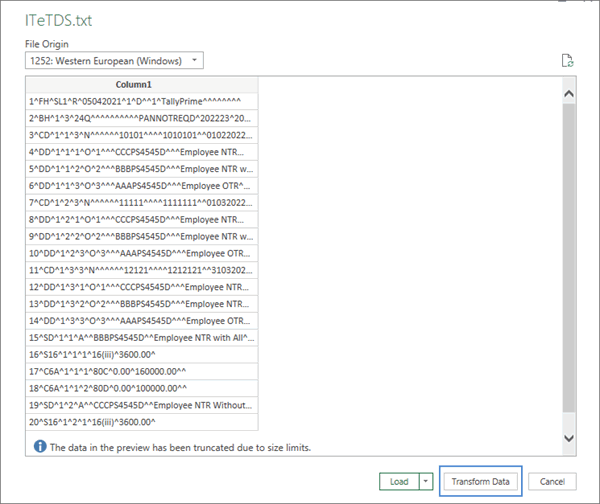The width and height of the screenshot is (600, 504).
Task: Select row starting with 6^DD^1^1^3^O^3
Action: 142,186
